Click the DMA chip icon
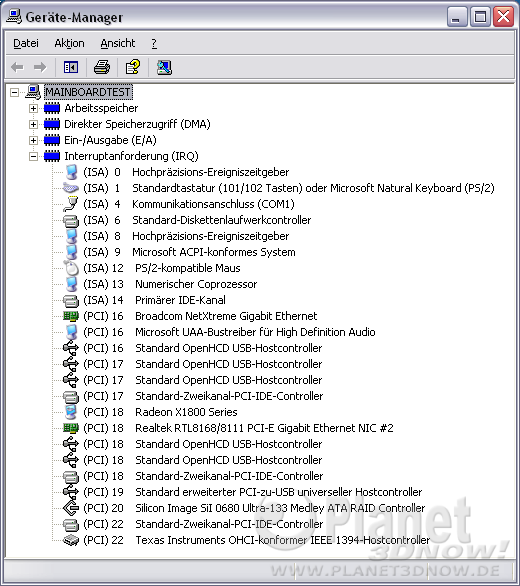Image resolution: width=520 pixels, height=586 pixels. (x=52, y=124)
